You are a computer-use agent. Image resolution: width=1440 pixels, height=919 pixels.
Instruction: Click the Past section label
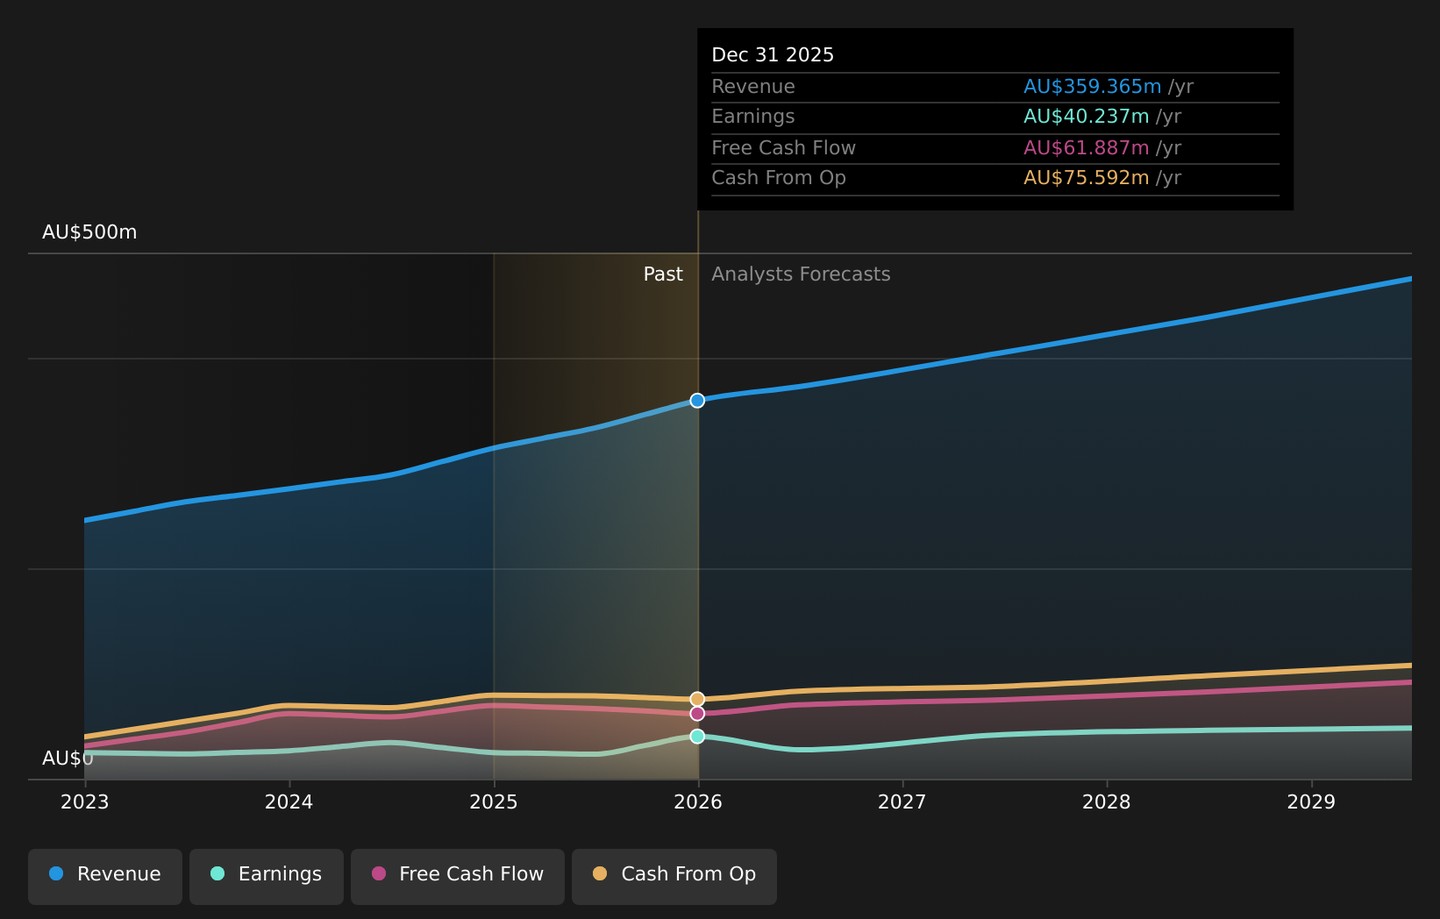pos(663,274)
